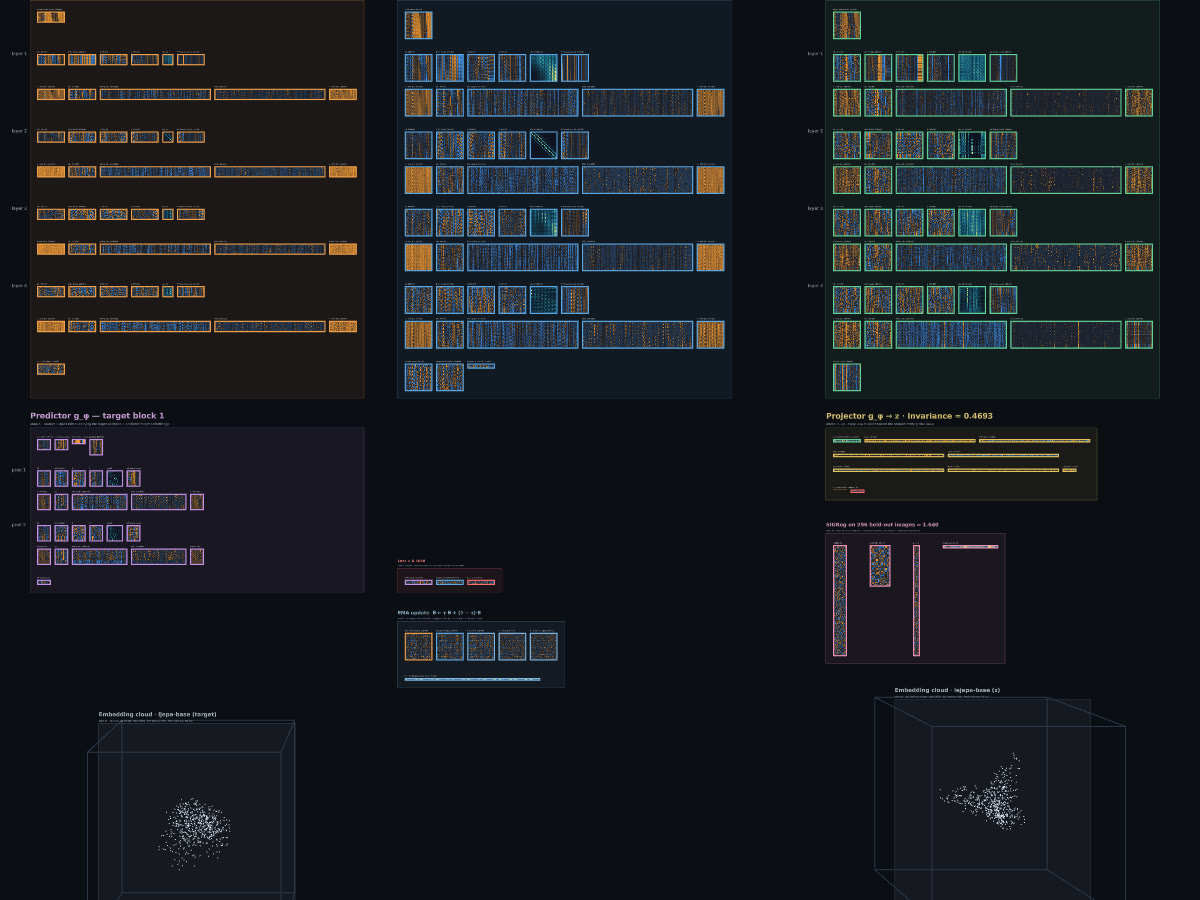Viewport: 1200px width, 900px height.
Task: Click the red loss value heading above the loss panel
Action: tap(411, 561)
